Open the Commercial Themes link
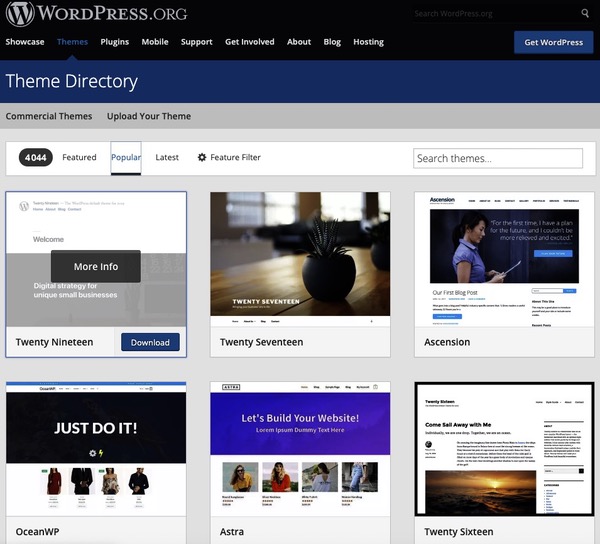 [49, 116]
